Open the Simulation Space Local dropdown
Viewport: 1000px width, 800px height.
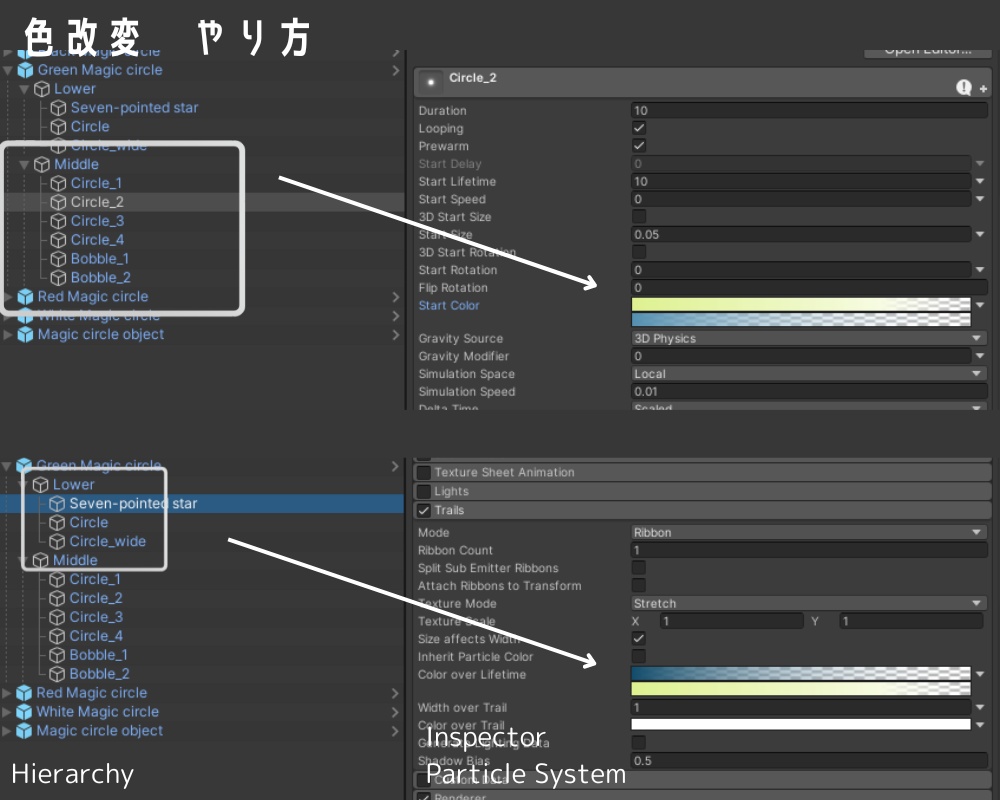click(807, 374)
